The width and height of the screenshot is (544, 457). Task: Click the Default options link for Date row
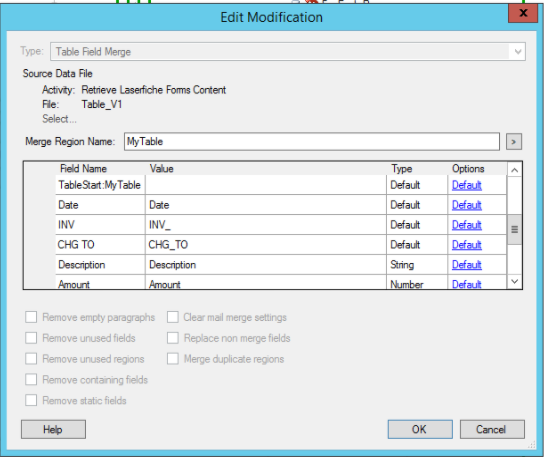point(466,205)
